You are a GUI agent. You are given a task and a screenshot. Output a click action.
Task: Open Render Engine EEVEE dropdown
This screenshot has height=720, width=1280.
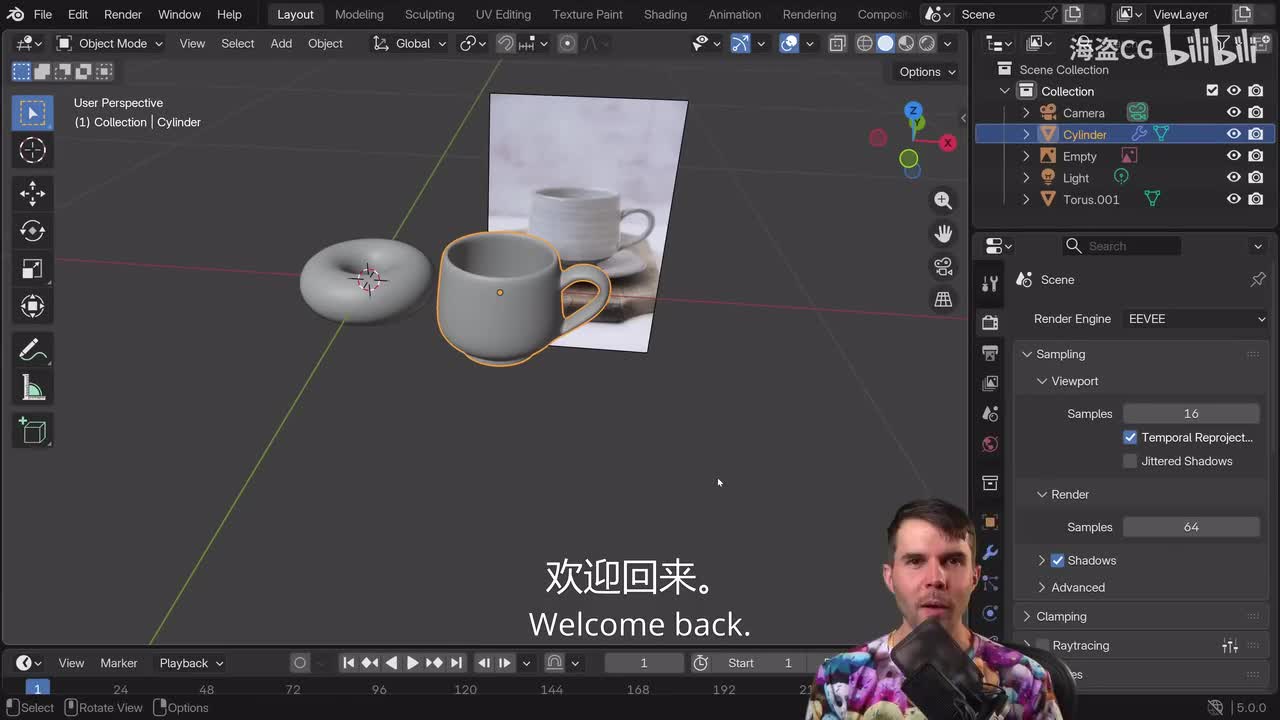1195,319
